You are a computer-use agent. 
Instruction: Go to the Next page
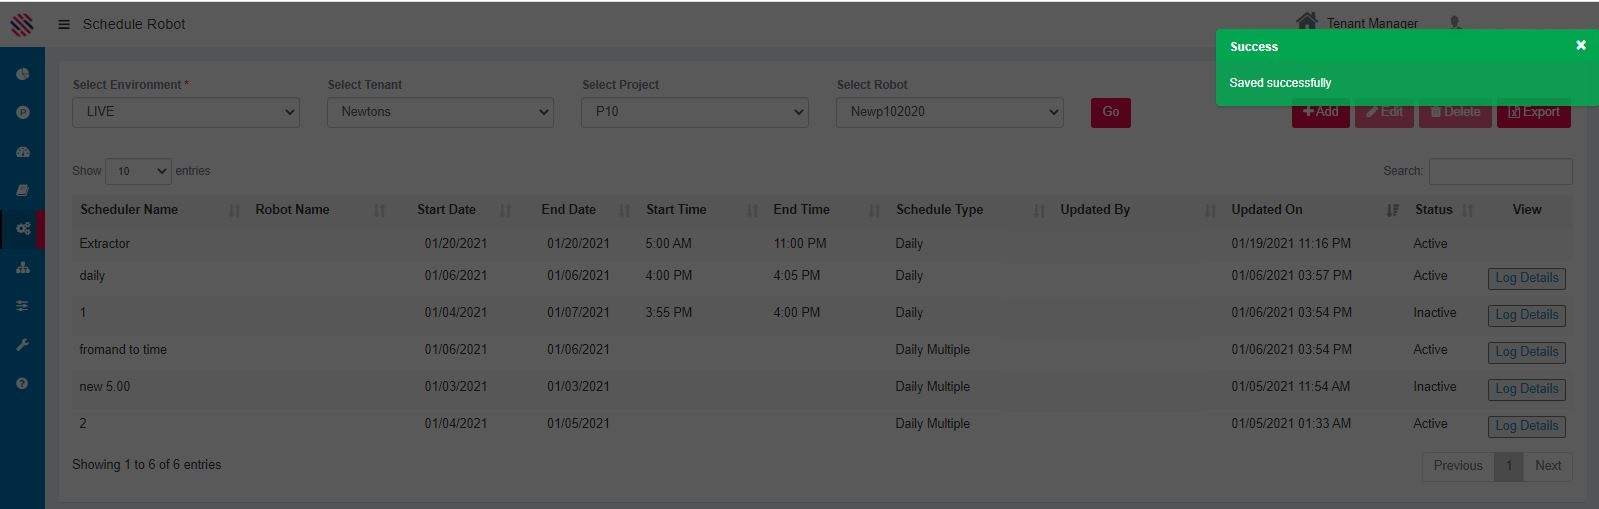1547,466
